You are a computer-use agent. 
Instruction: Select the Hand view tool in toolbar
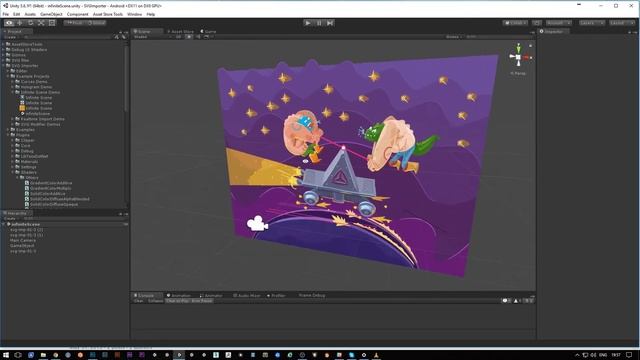coord(9,23)
